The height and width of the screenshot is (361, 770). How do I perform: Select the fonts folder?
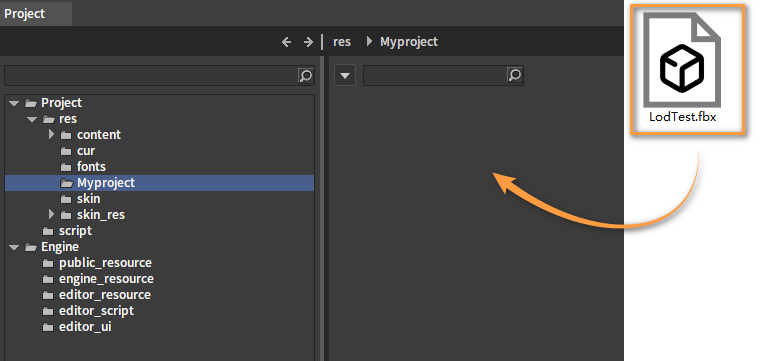pyautogui.click(x=91, y=167)
